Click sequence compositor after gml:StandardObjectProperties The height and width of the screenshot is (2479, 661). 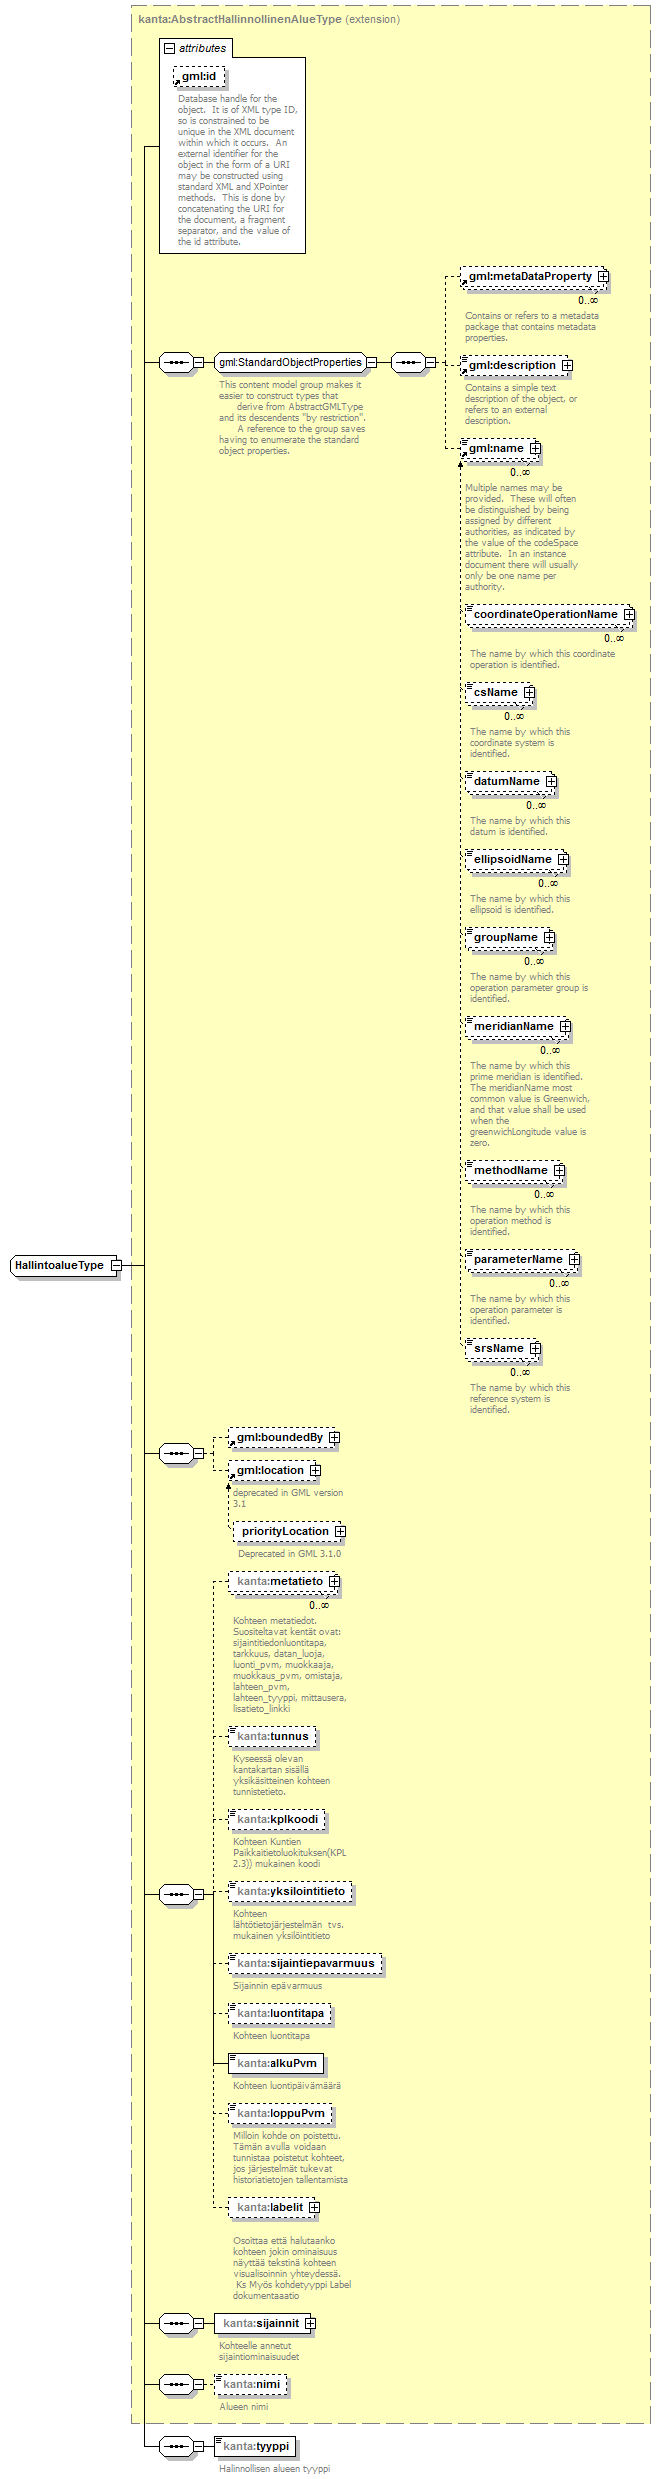coord(408,362)
